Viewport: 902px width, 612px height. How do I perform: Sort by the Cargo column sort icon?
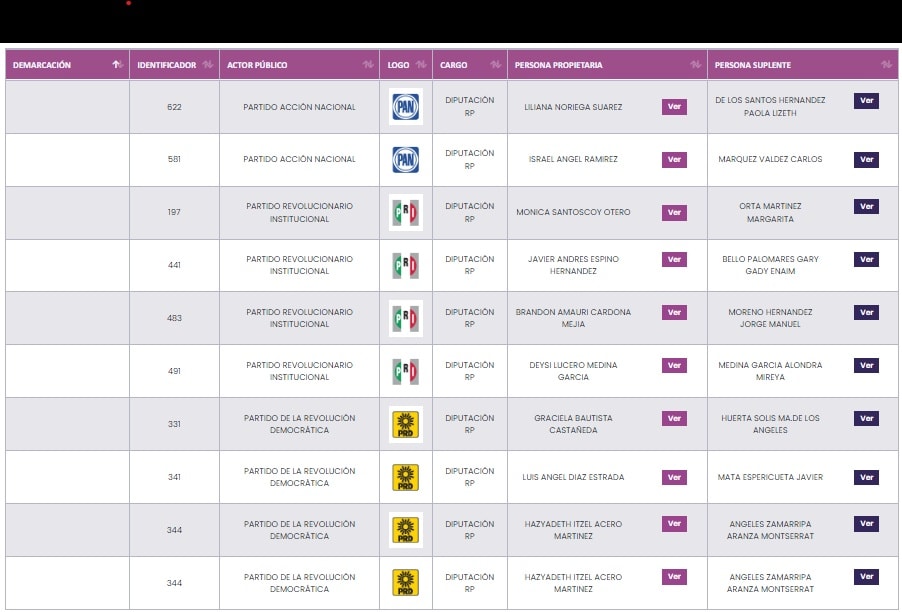tap(495, 65)
